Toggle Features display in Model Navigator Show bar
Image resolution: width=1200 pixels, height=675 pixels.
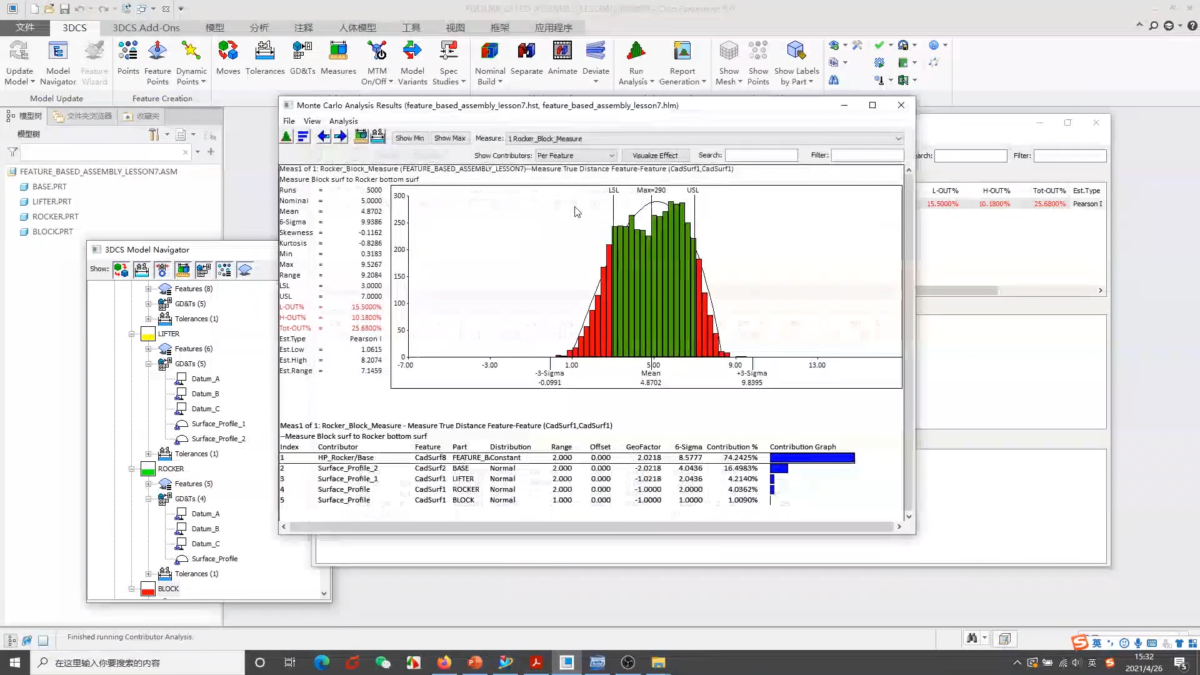click(244, 269)
